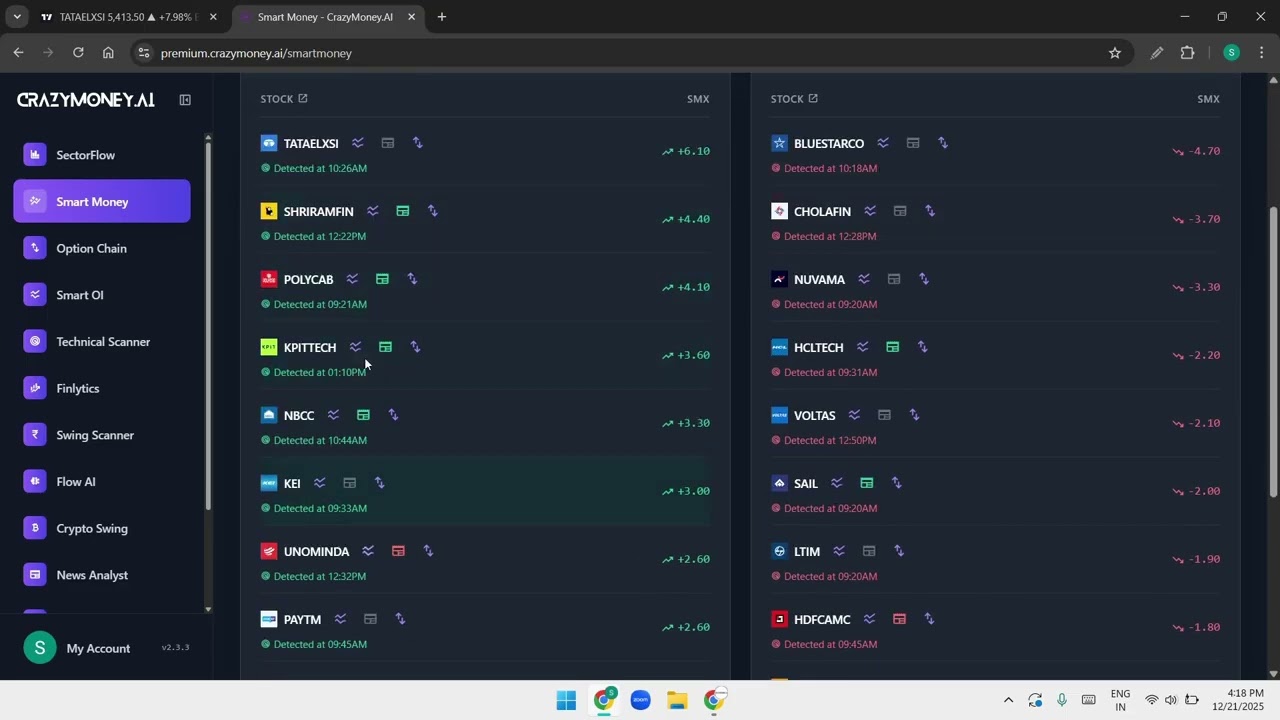The width and height of the screenshot is (1280, 720).
Task: Click SHRIRAMFIN swap arrows icon
Action: click(x=433, y=211)
